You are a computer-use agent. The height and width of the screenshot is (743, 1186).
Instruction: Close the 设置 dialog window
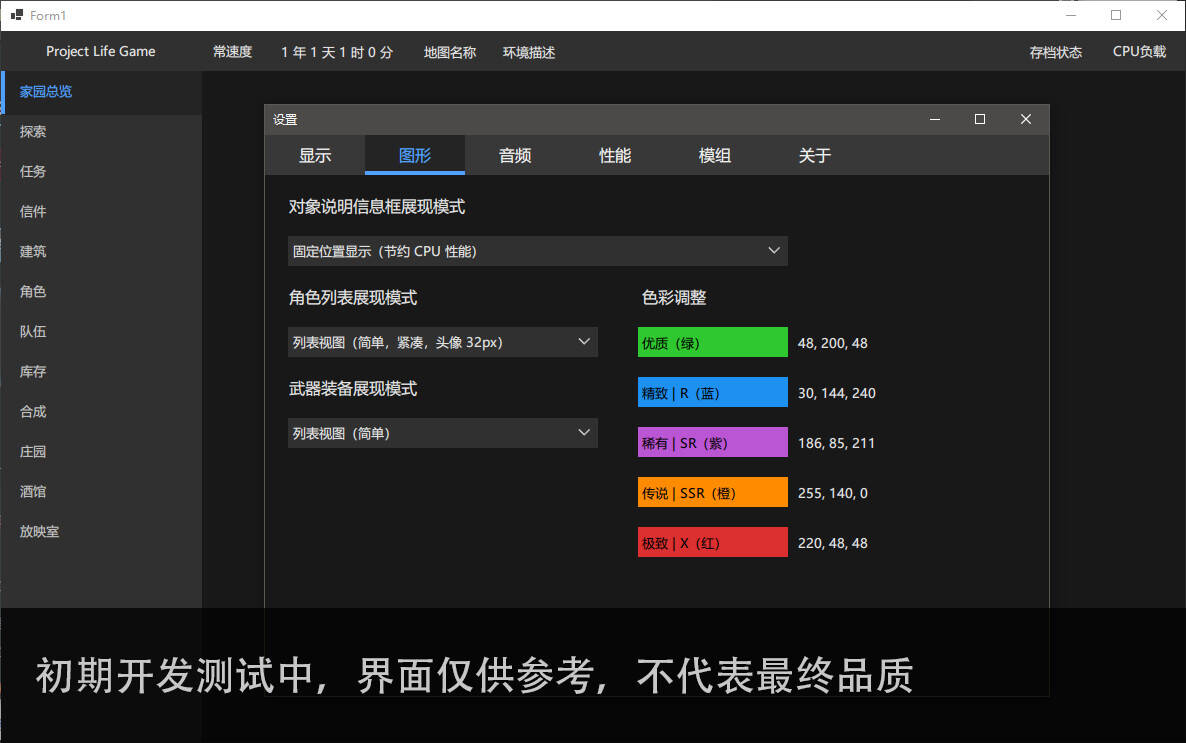(1026, 119)
